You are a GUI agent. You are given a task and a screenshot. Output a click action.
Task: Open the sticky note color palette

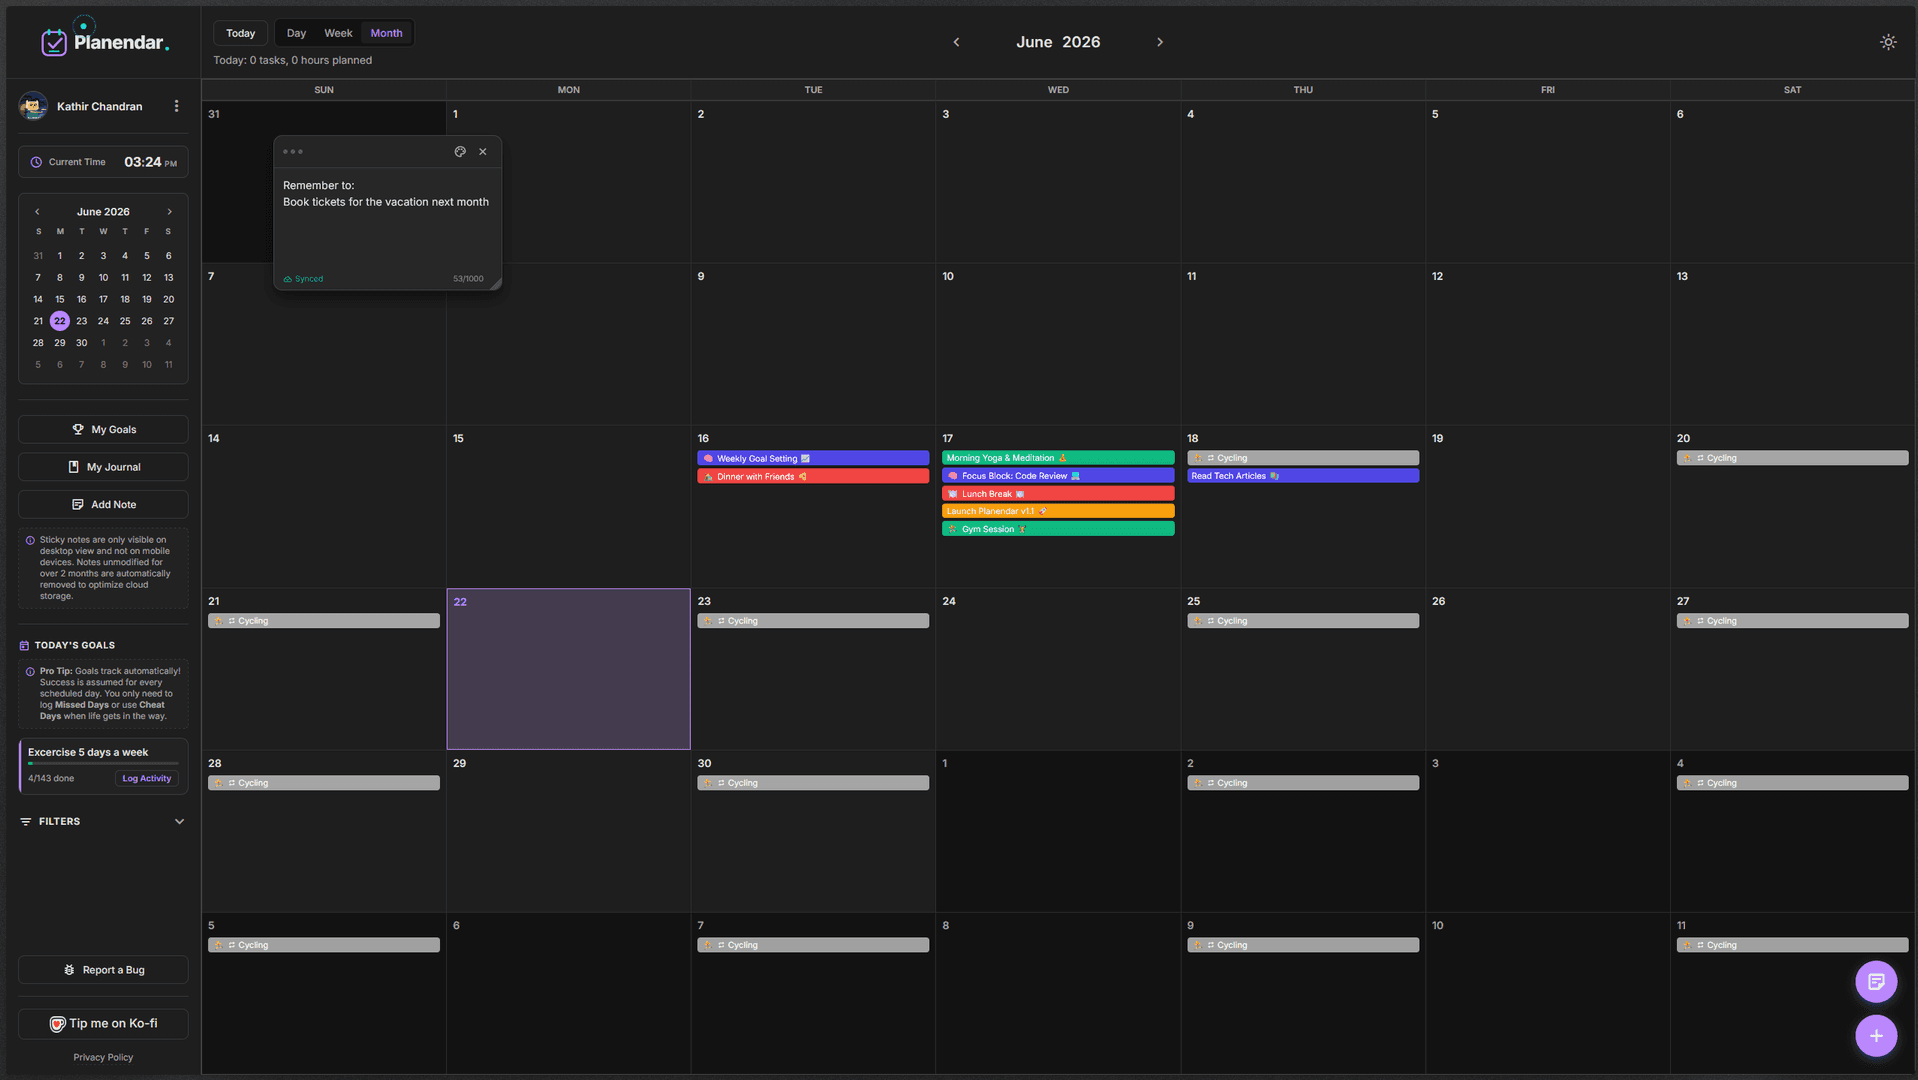[460, 152]
